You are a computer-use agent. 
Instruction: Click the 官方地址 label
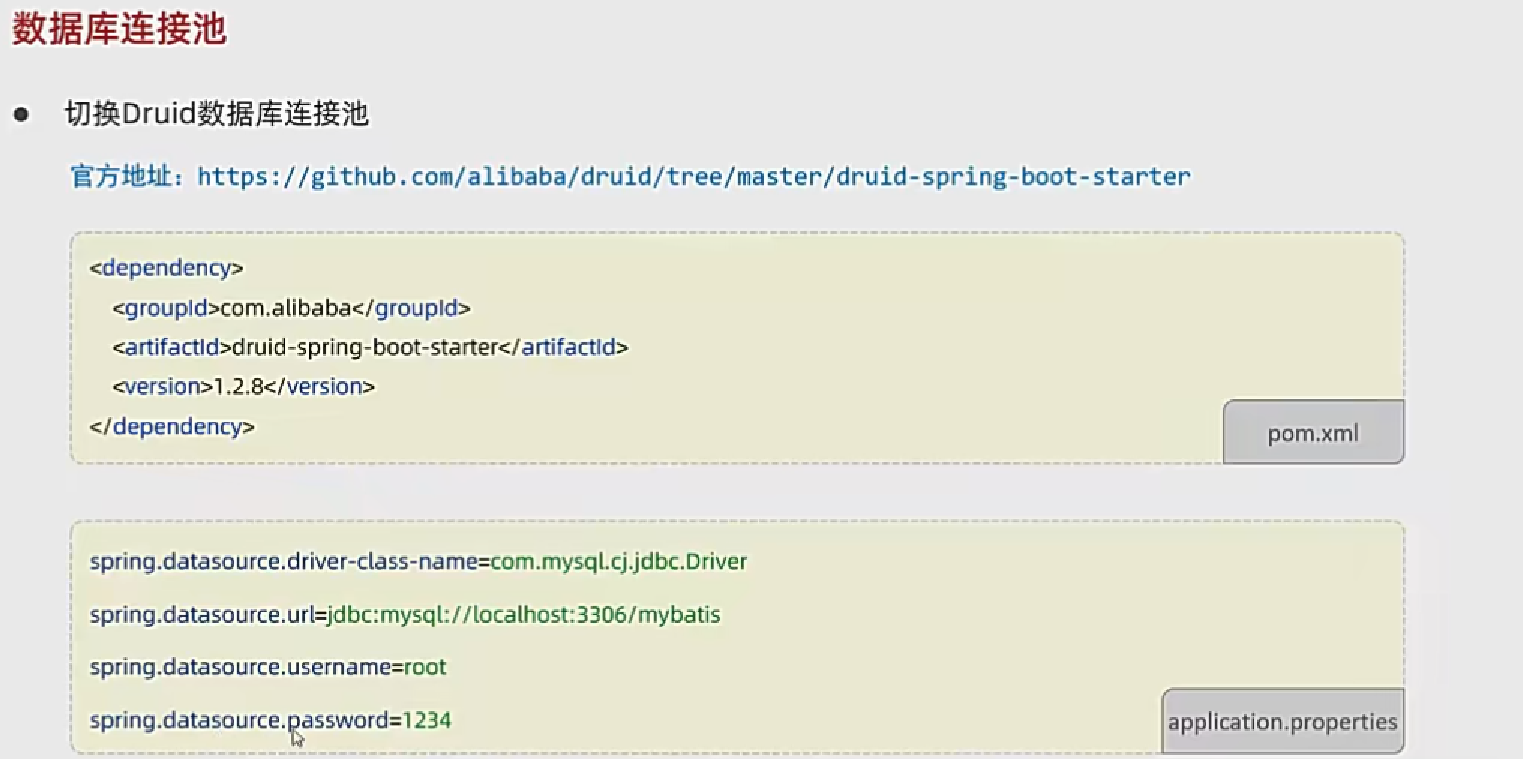click(127, 177)
